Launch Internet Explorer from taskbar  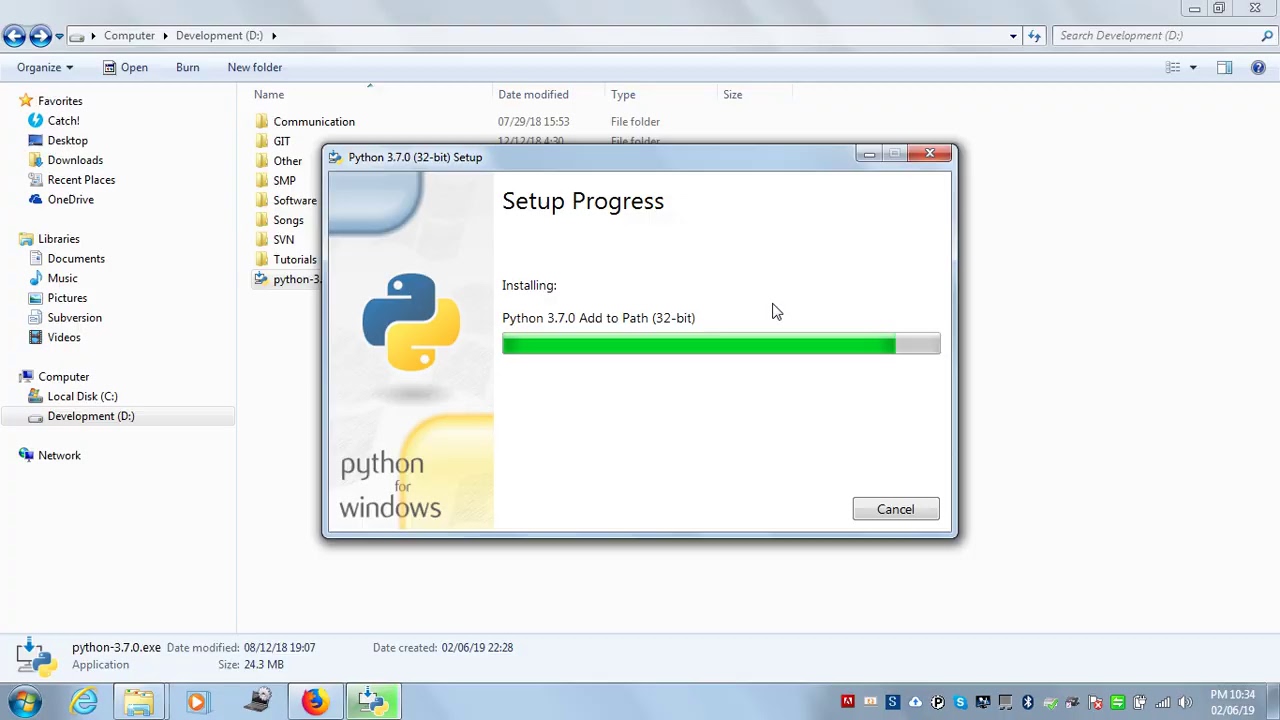84,702
